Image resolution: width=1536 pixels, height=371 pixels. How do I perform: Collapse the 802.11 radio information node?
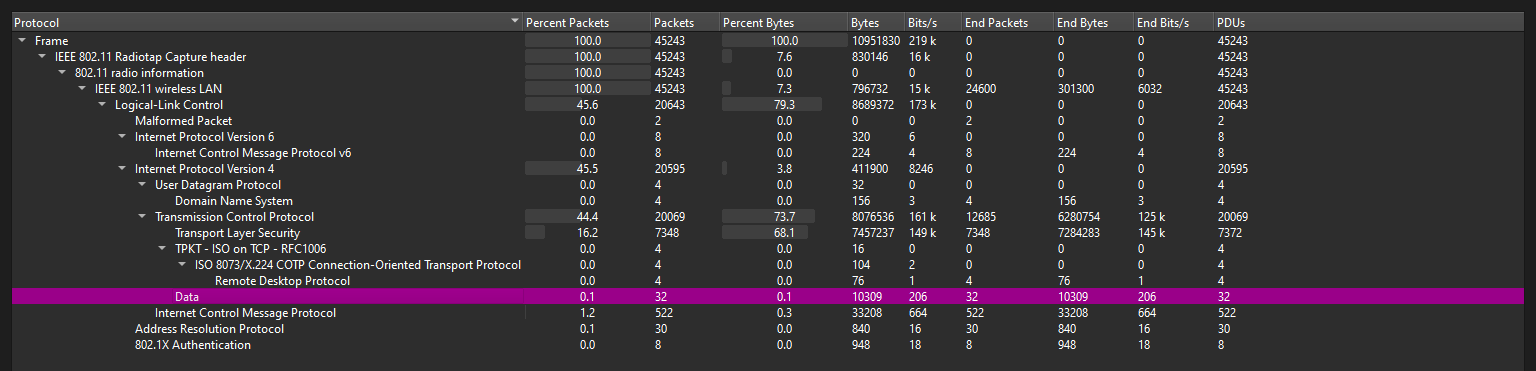coord(62,73)
